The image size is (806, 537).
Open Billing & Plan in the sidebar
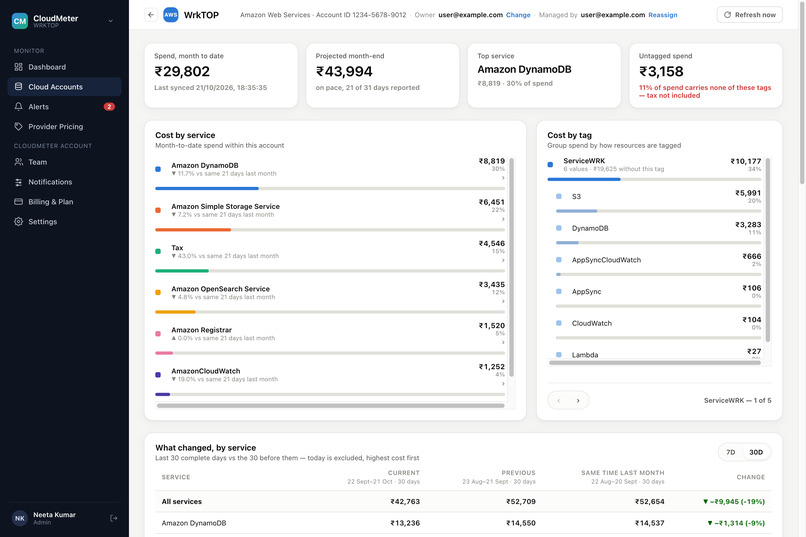tap(64, 201)
